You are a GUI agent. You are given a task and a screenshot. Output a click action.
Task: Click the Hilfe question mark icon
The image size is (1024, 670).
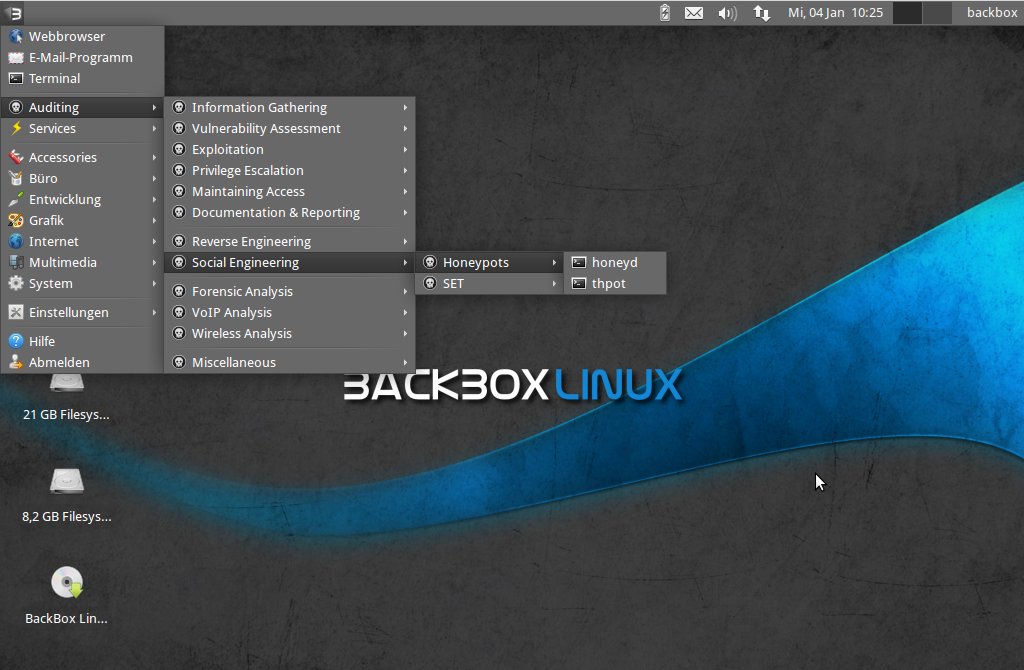coord(16,341)
